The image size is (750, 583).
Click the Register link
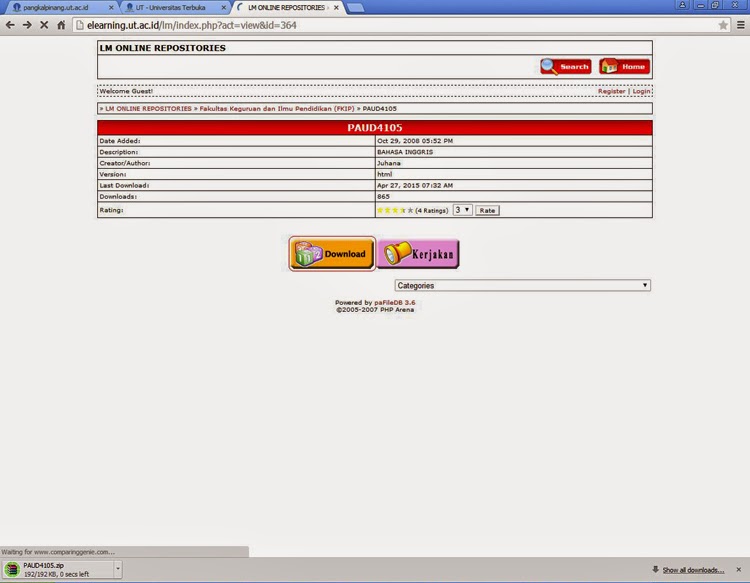click(x=611, y=91)
